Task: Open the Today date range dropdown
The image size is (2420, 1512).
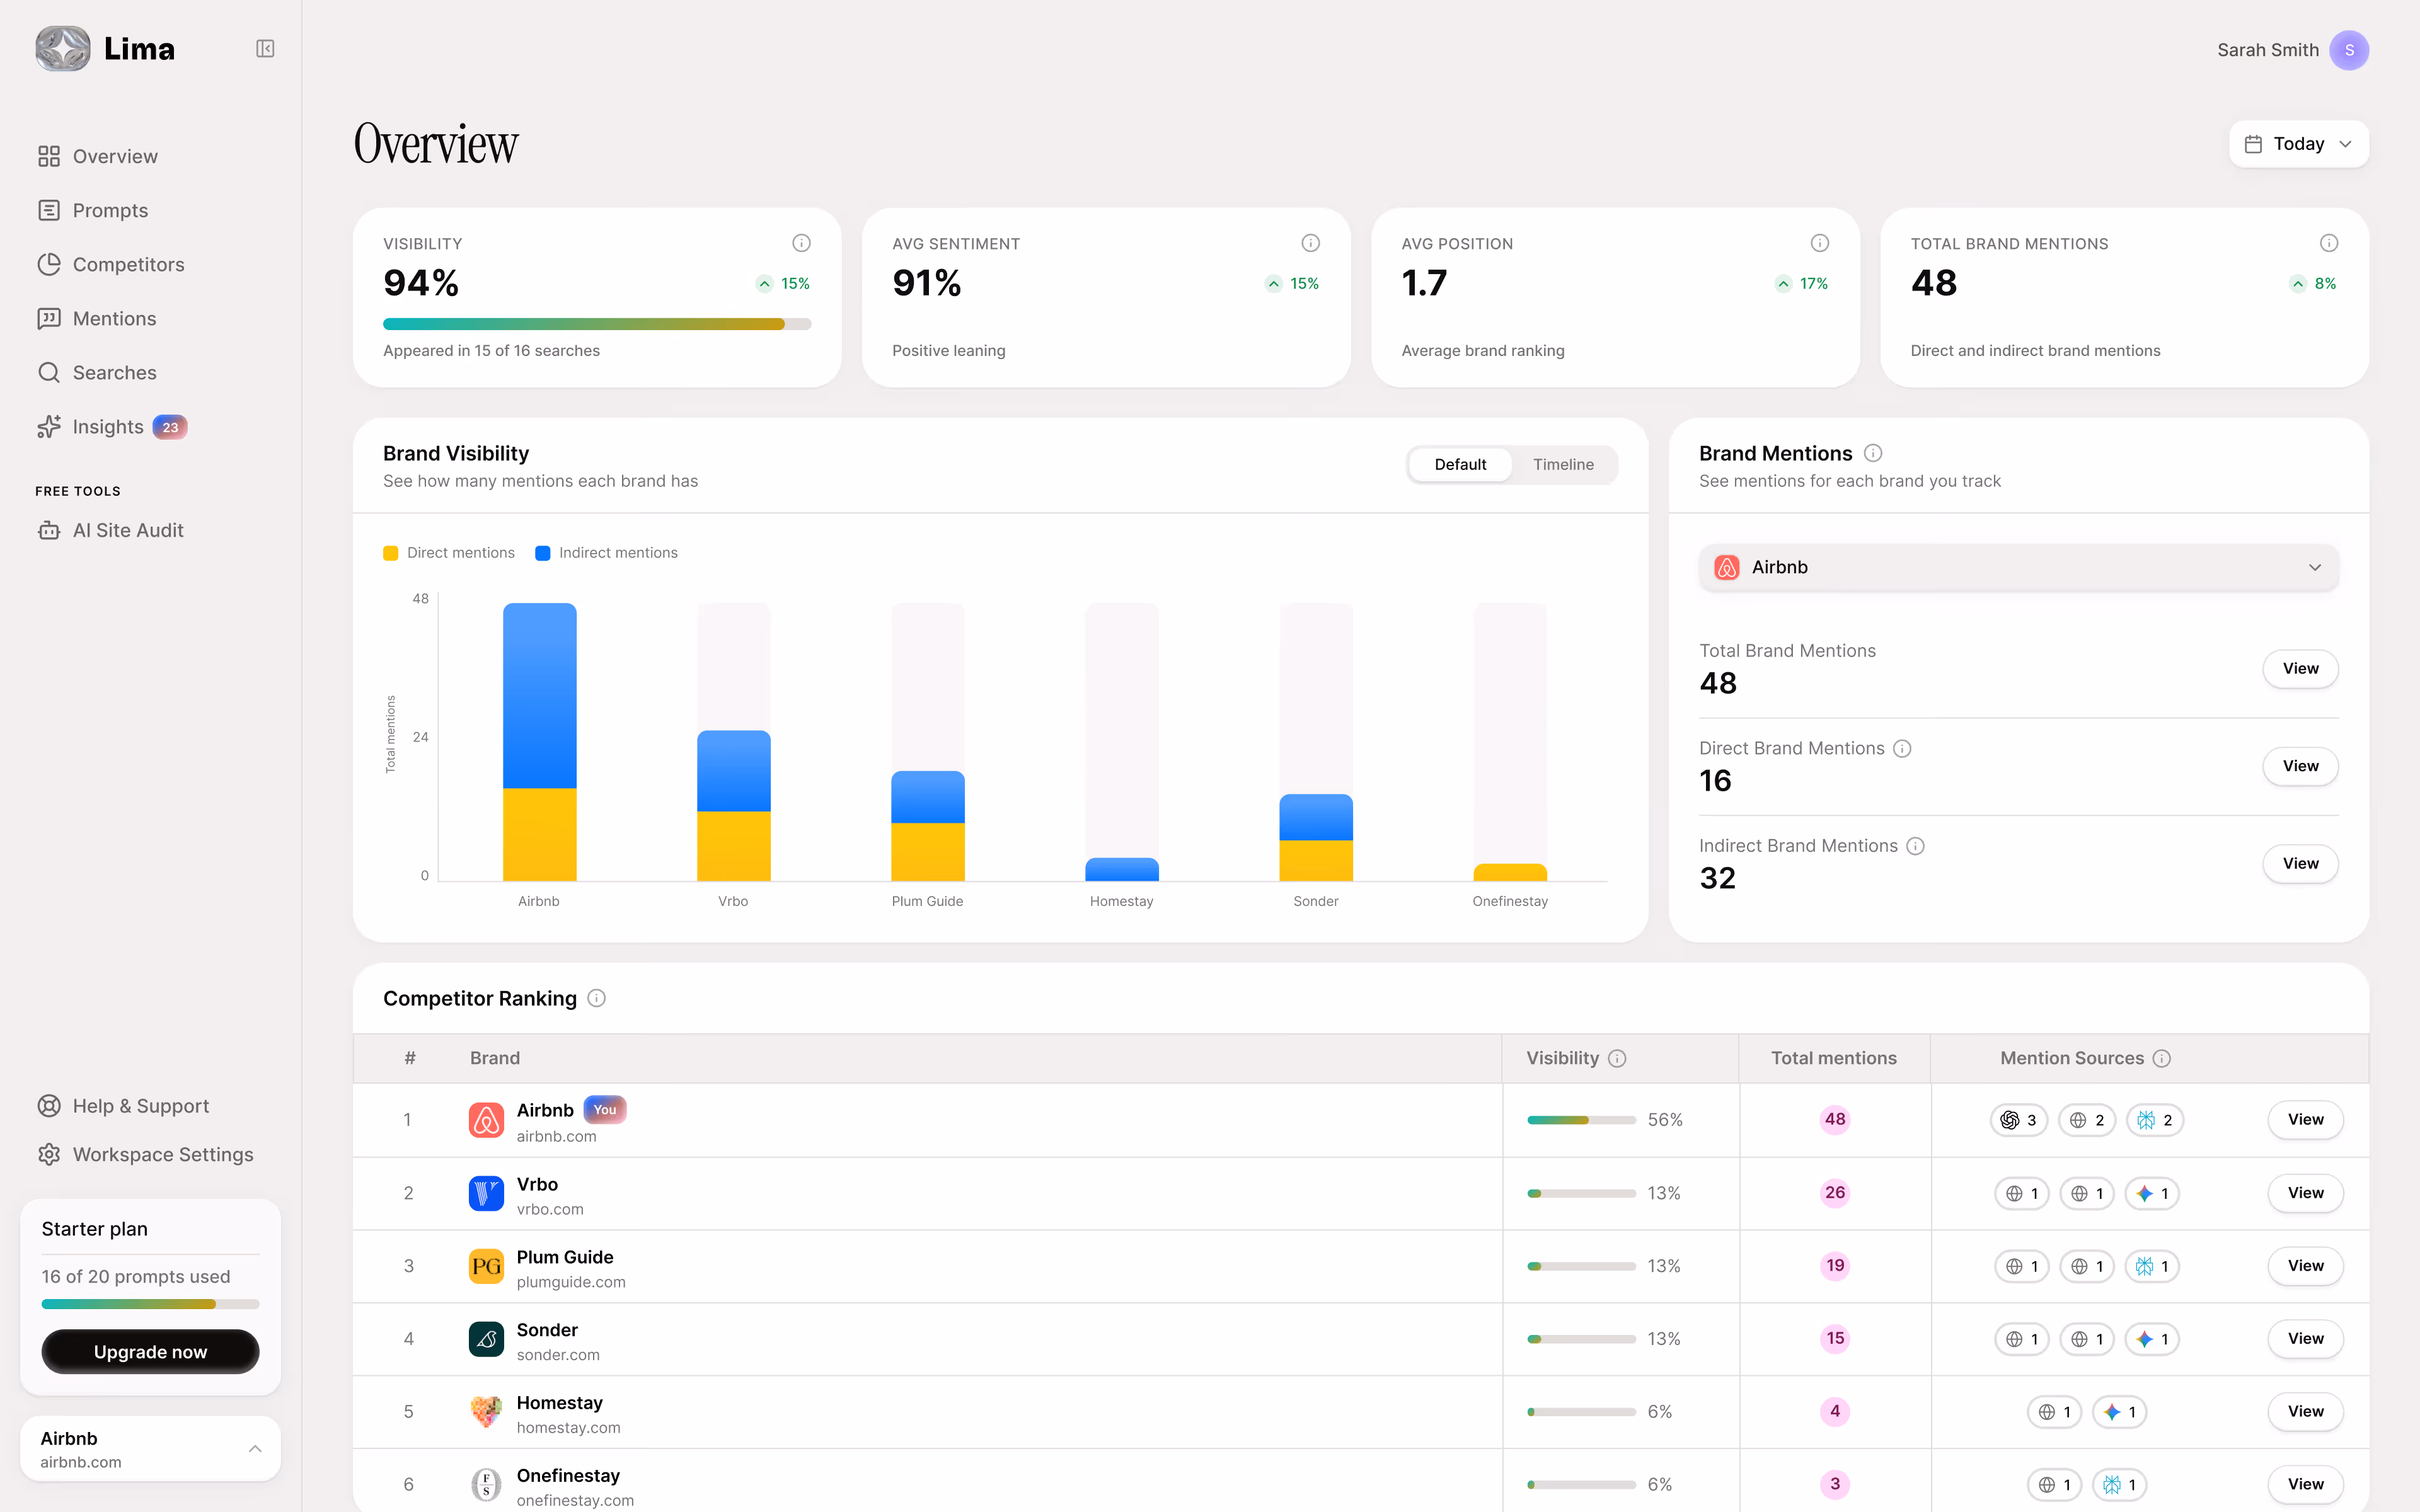Action: pyautogui.click(x=2298, y=144)
